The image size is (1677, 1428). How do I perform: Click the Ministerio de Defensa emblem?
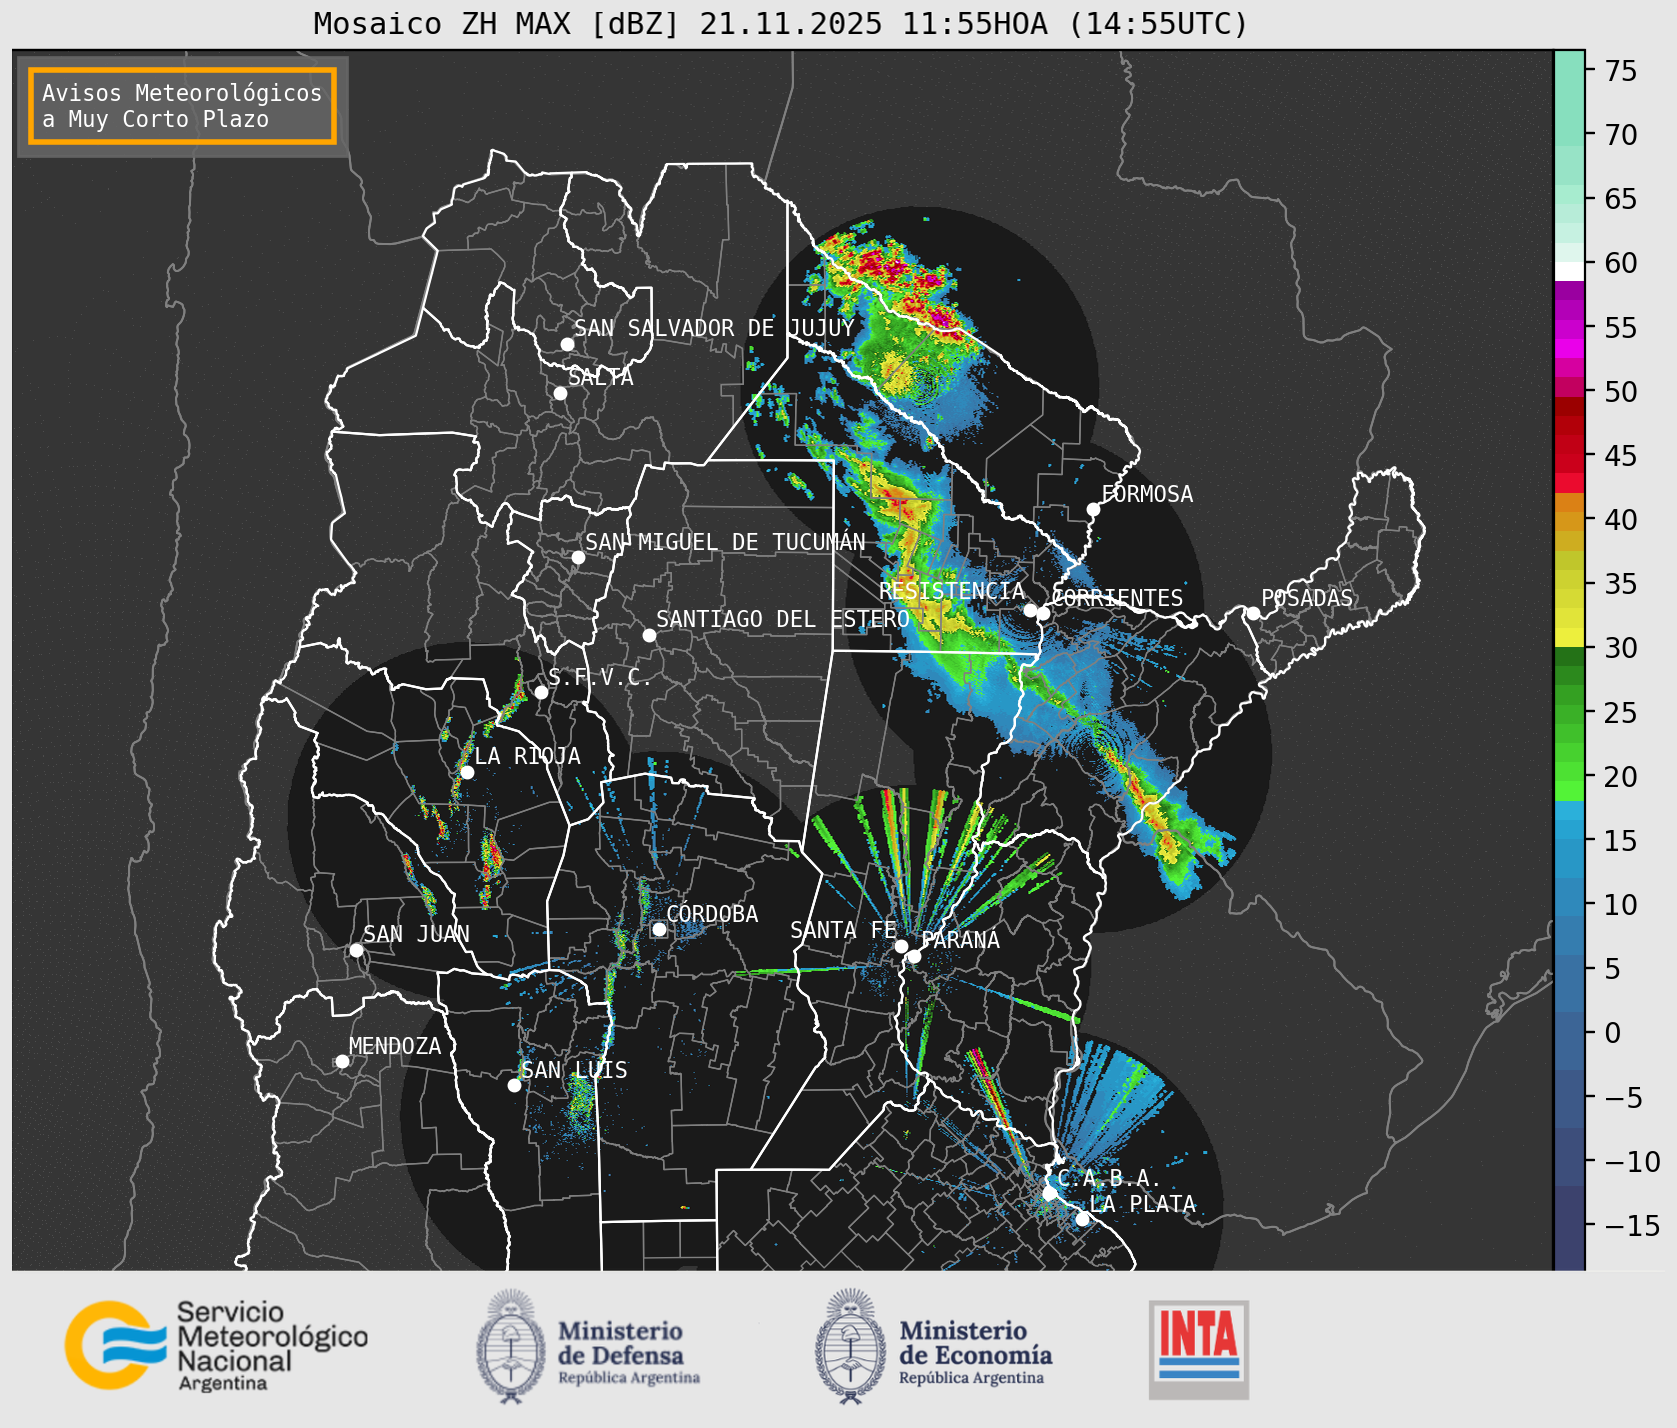click(512, 1346)
